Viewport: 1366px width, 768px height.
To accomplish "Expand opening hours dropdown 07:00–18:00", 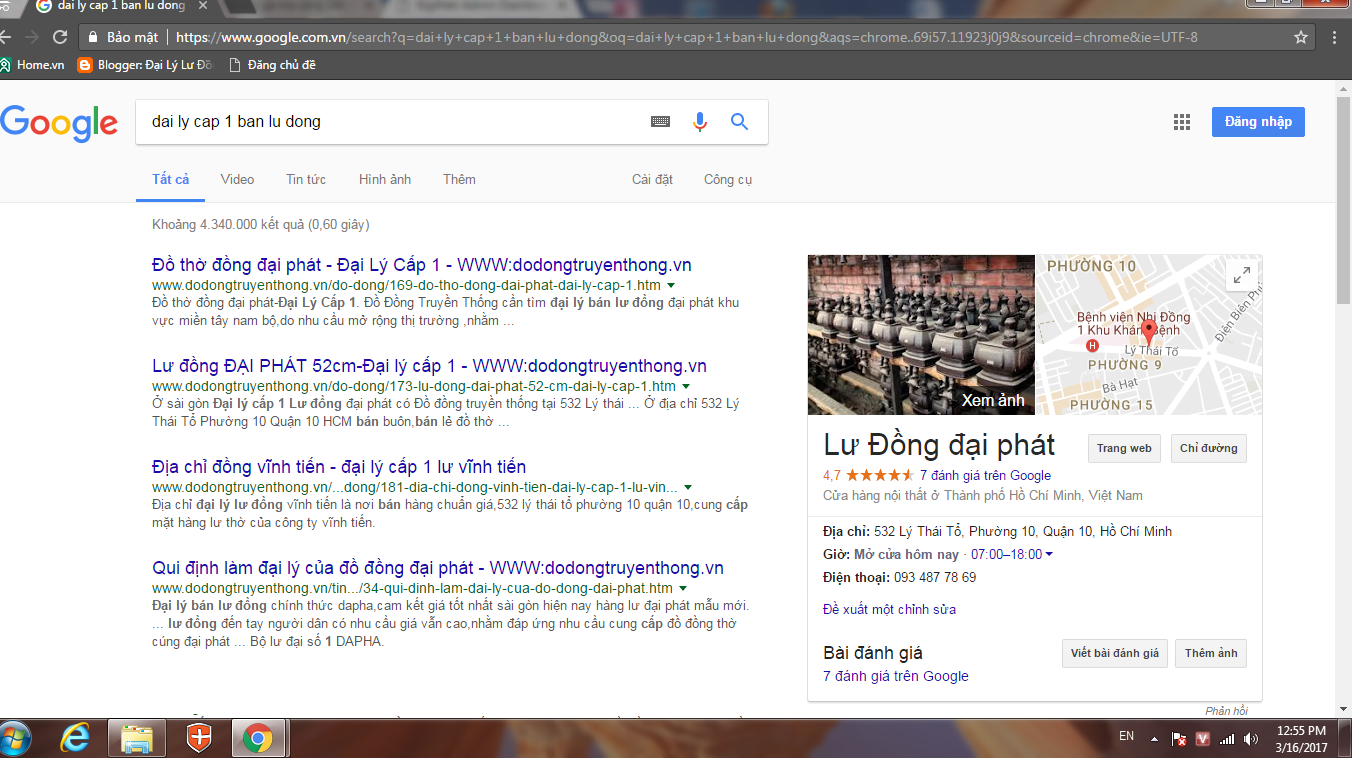I will click(x=1048, y=554).
